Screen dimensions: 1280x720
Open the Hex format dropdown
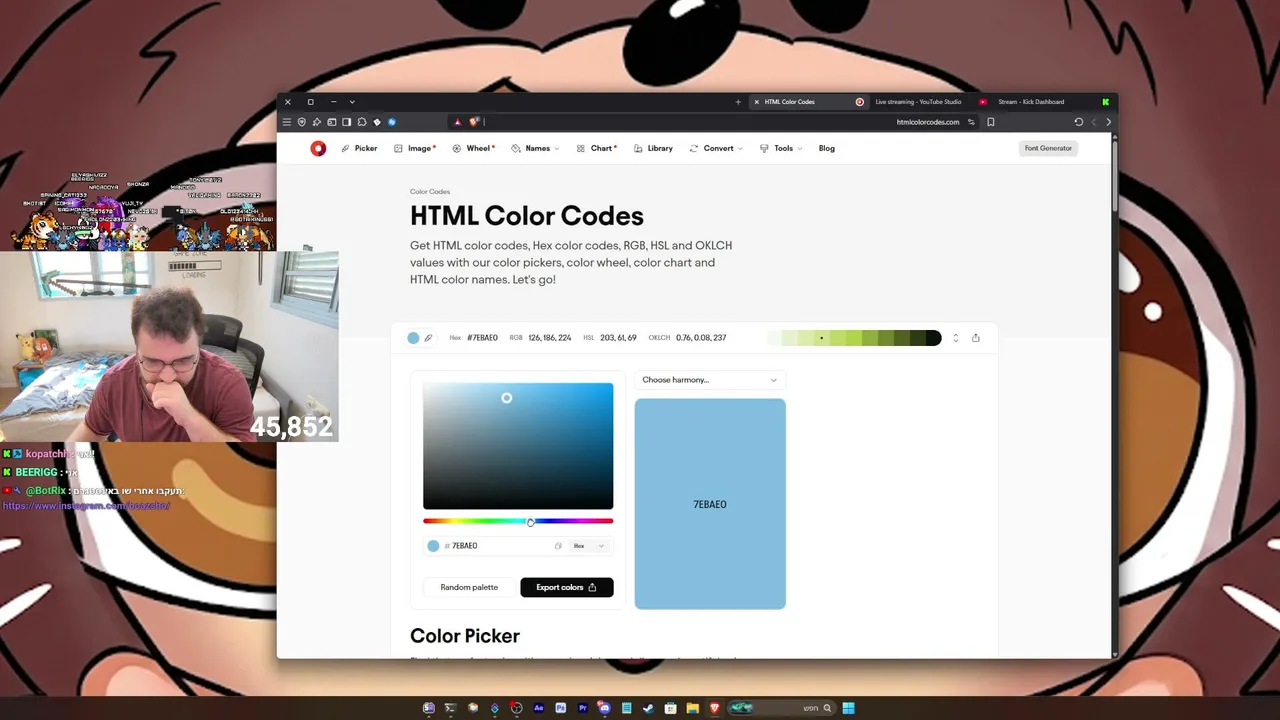tap(589, 546)
